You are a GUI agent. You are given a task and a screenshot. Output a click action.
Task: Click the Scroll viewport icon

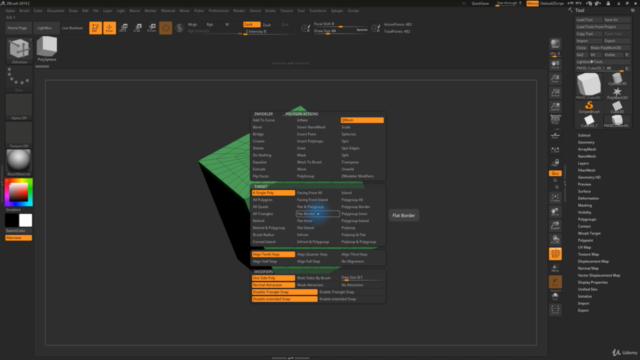tap(555, 65)
